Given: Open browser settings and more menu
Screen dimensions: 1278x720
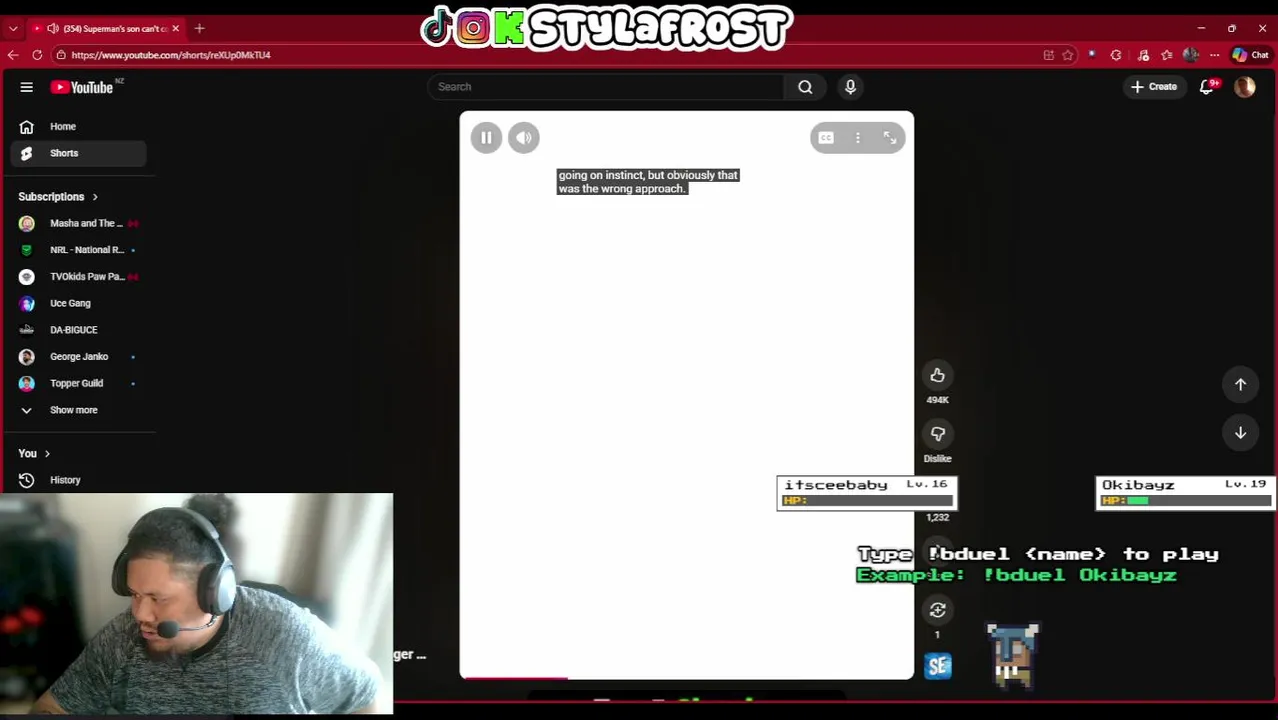Looking at the screenshot, I should click(1214, 55).
